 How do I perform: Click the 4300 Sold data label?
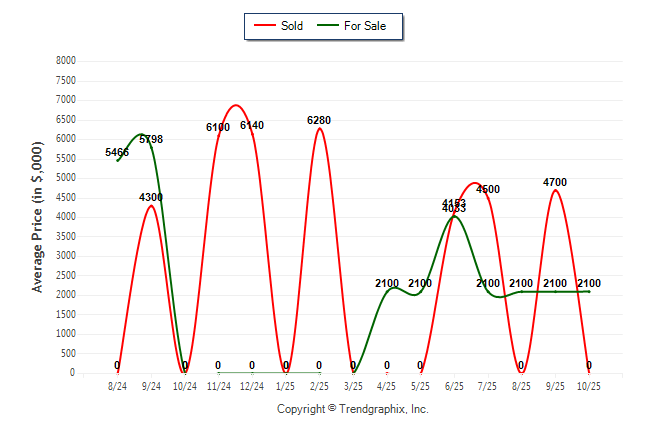click(151, 197)
